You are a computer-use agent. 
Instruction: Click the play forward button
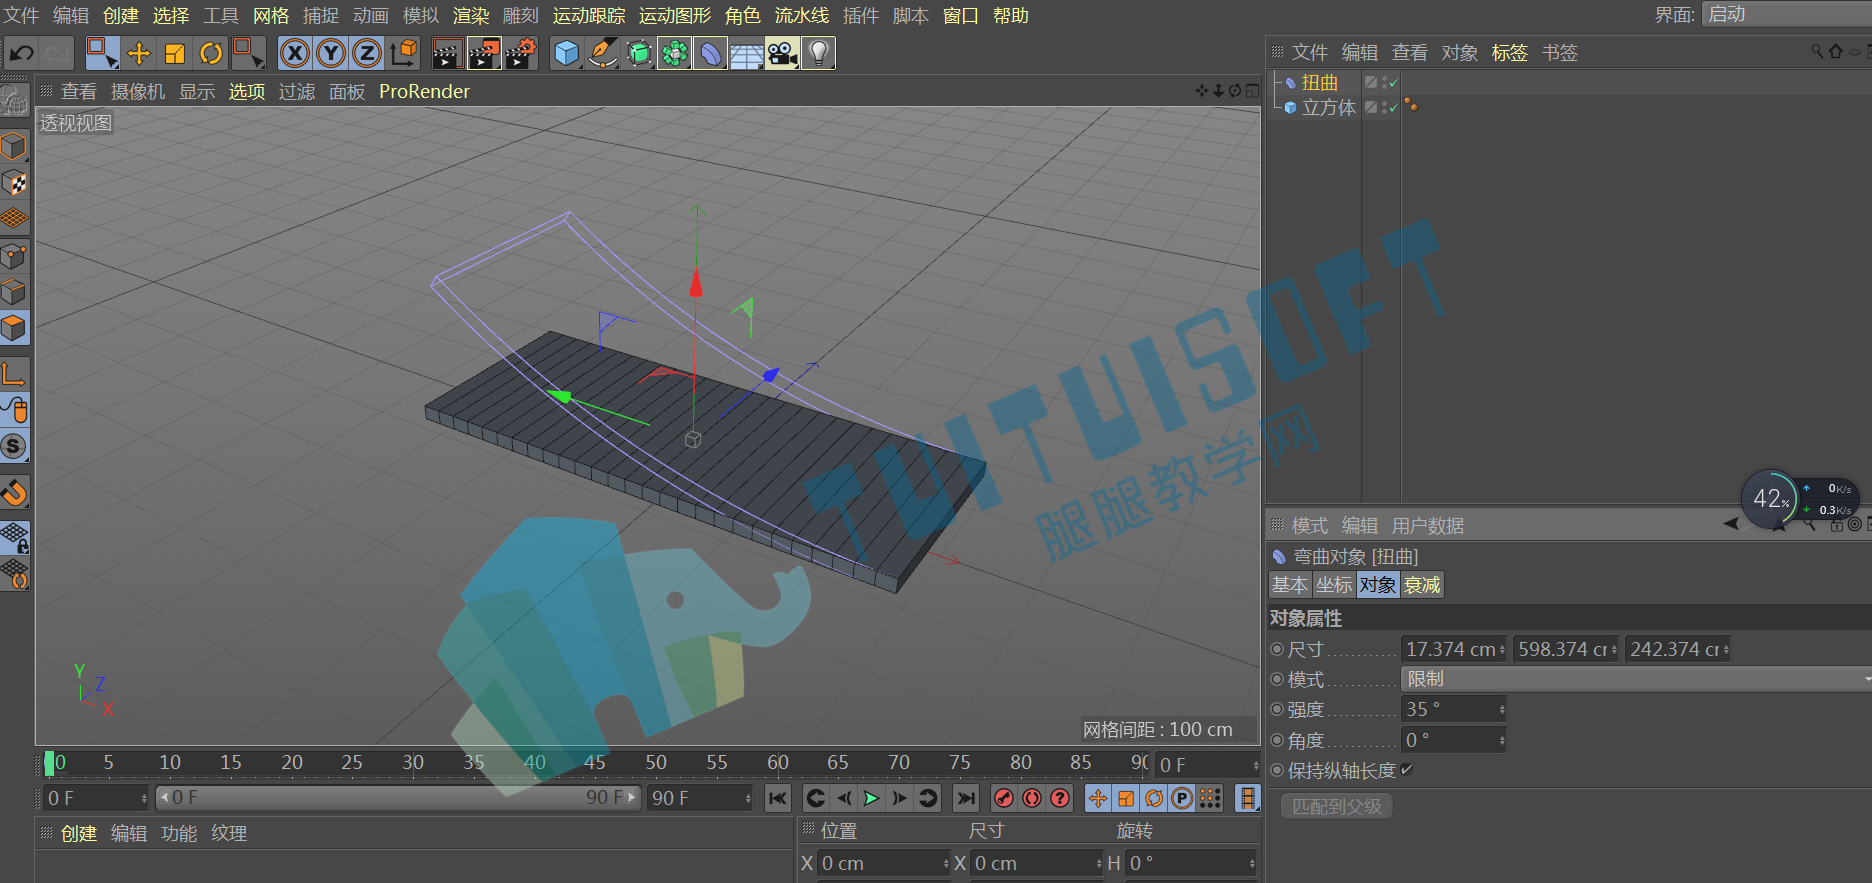872,798
